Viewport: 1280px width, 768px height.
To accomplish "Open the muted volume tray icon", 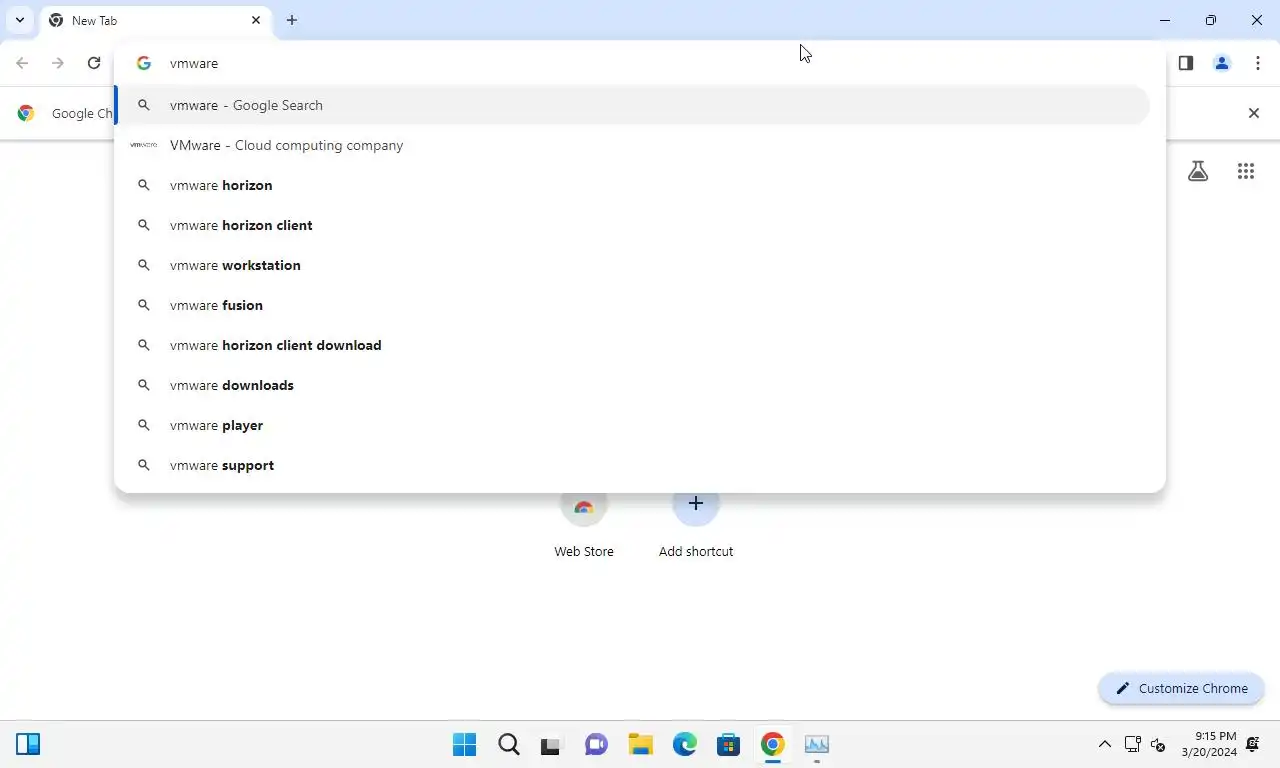I will [1158, 744].
